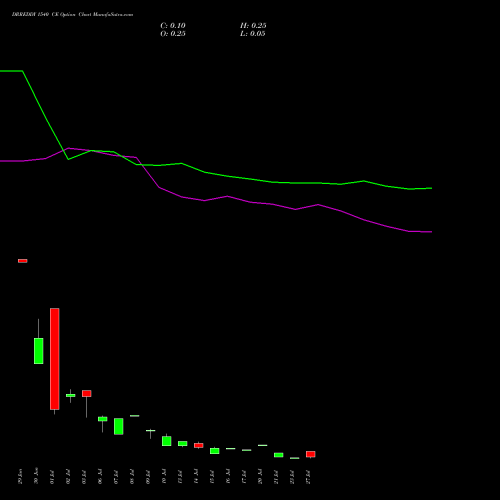Click the small red candle above 29 Jun
This screenshot has width=500, height=500.
(23, 261)
